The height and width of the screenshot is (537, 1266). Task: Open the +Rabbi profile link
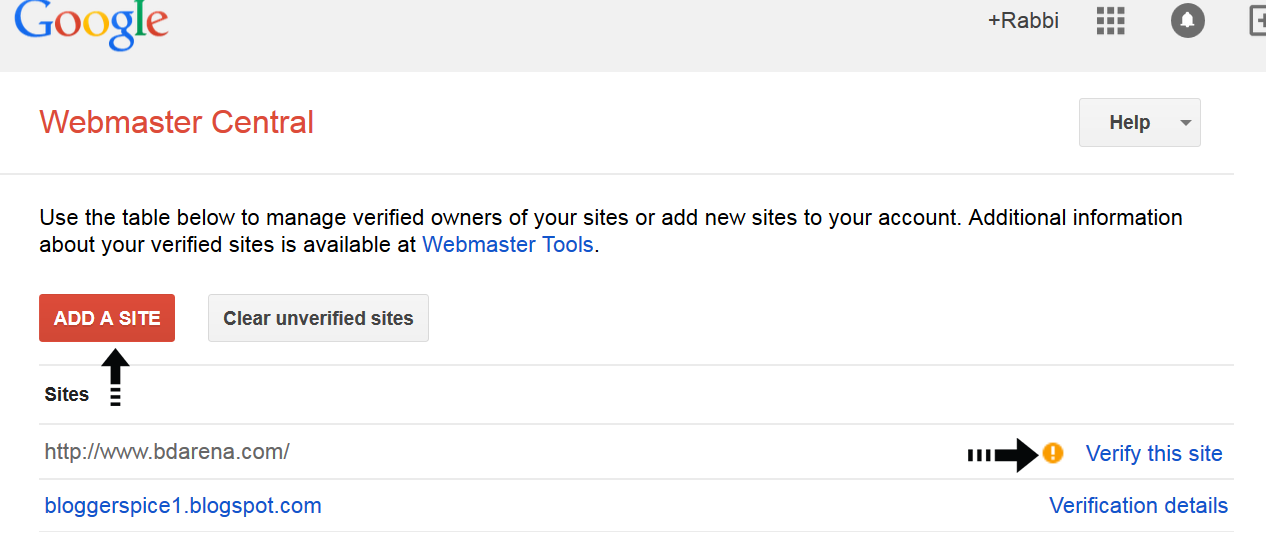[x=1023, y=20]
